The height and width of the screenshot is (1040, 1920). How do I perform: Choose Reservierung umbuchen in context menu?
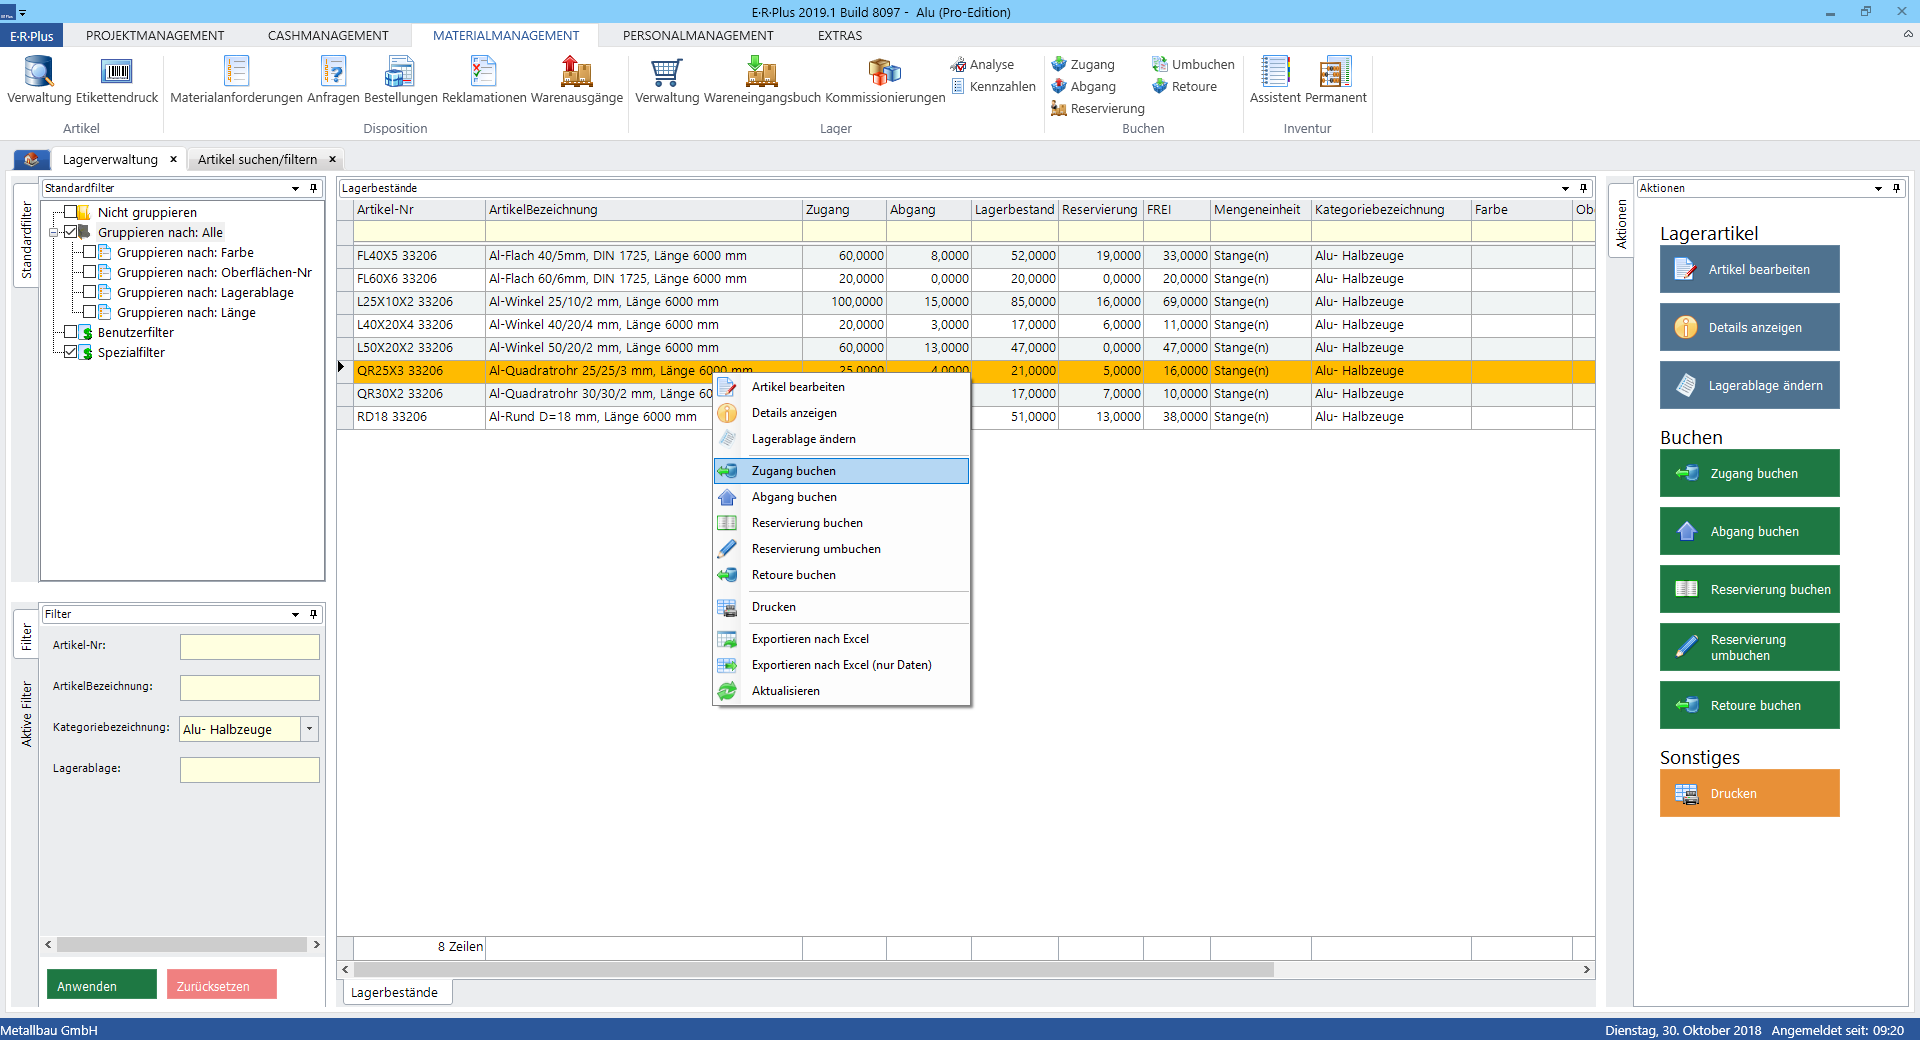(x=841, y=549)
